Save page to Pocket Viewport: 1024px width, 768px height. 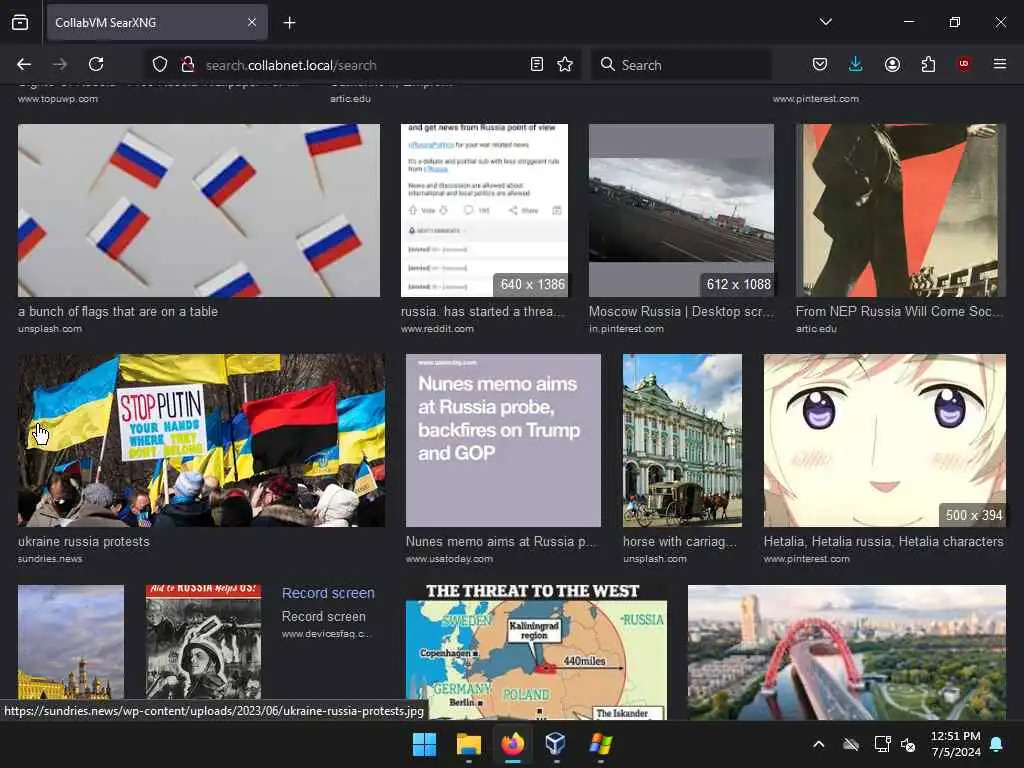coord(820,64)
